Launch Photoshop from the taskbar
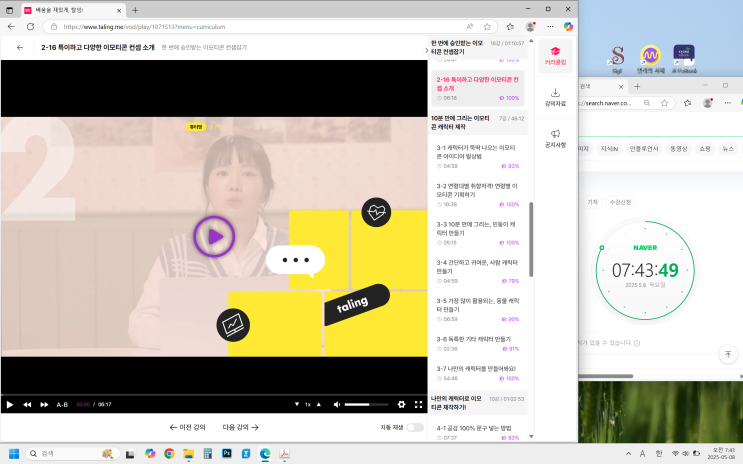 (227, 454)
